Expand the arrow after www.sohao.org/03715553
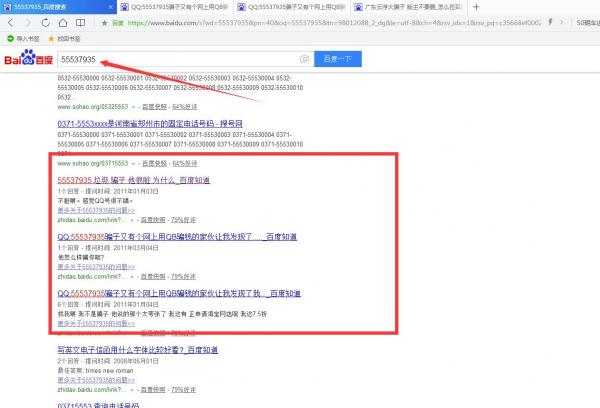The height and width of the screenshot is (408, 600). coord(134,164)
